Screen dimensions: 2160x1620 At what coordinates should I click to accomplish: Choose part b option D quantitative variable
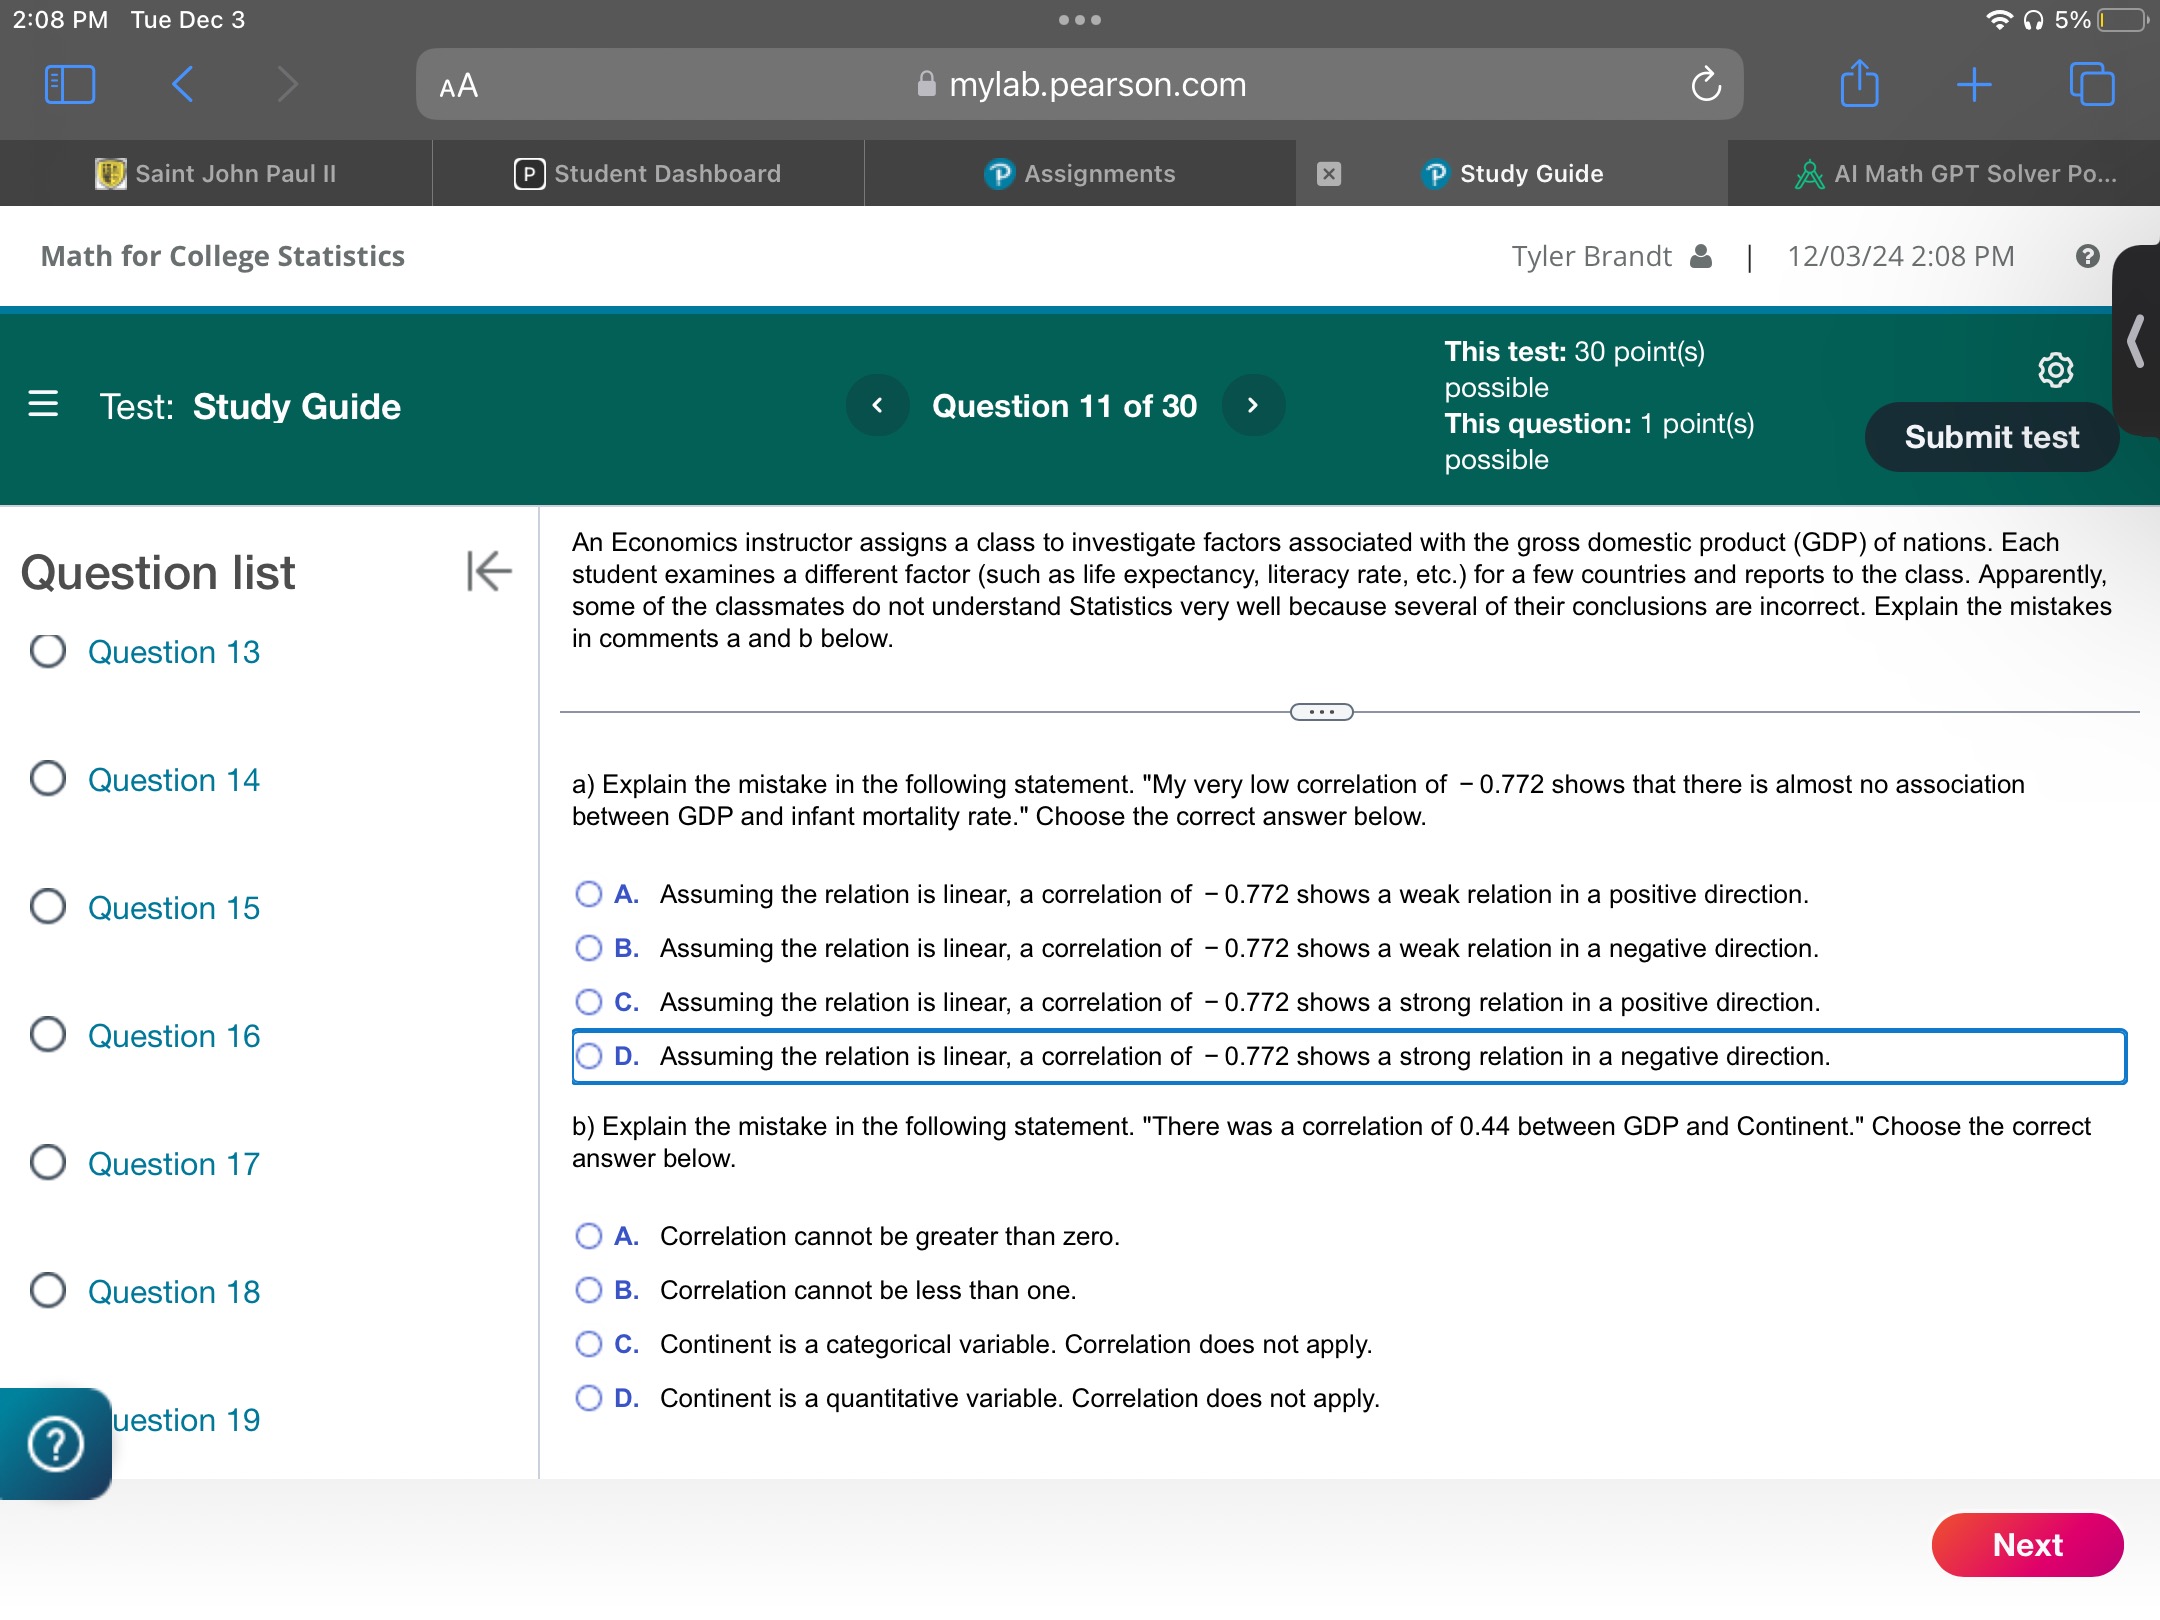tap(589, 1398)
